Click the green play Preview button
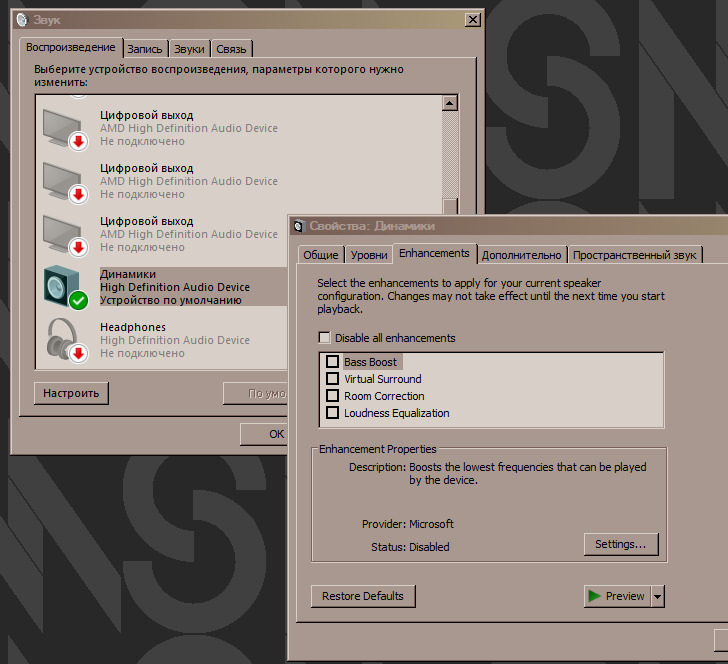The width and height of the screenshot is (728, 664). point(616,596)
